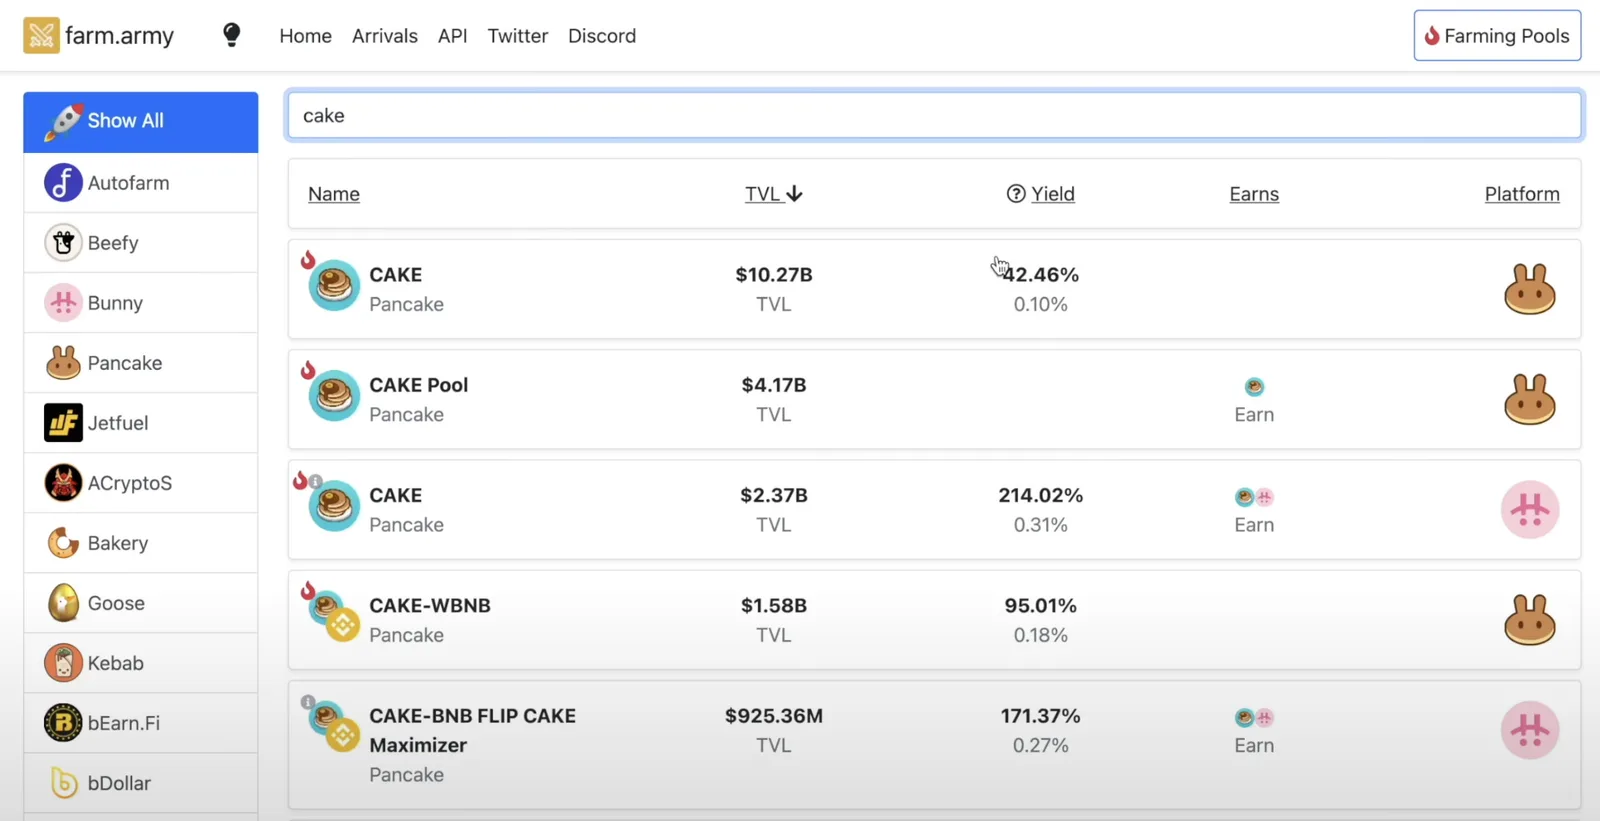1600x821 pixels.
Task: Filter by Autofarm platform
Action: [141, 183]
